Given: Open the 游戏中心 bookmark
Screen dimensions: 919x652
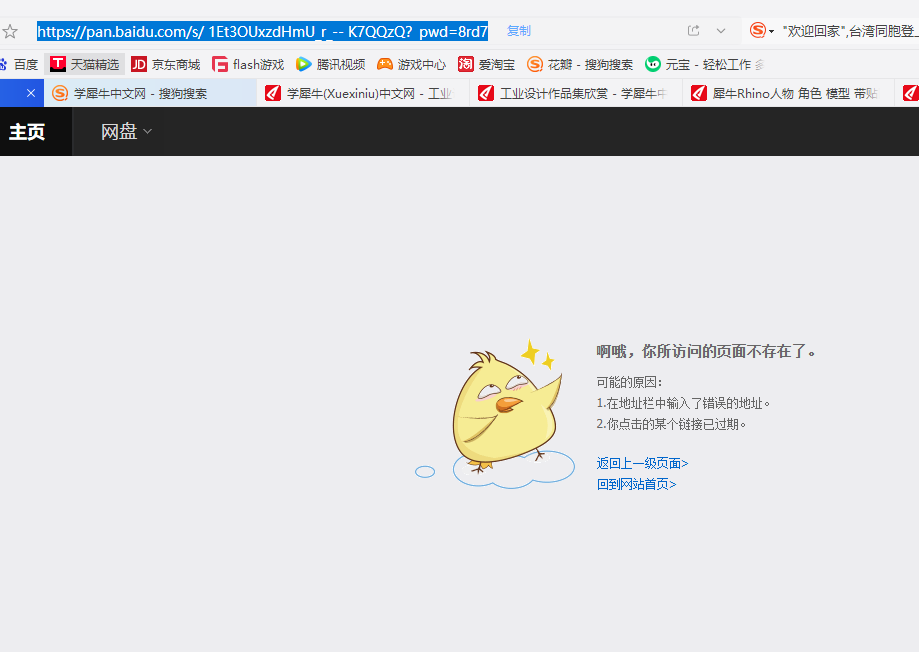Looking at the screenshot, I should [411, 64].
